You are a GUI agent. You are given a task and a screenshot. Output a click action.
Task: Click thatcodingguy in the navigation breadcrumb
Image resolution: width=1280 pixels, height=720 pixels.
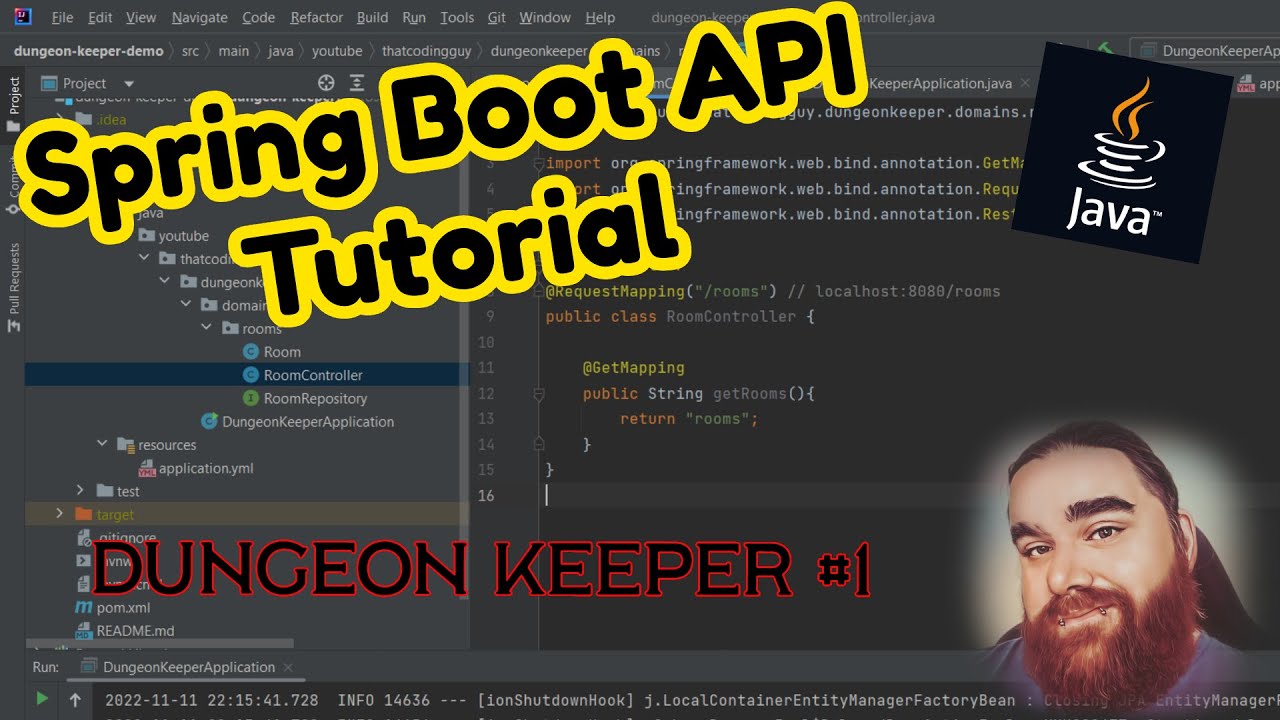click(x=429, y=51)
